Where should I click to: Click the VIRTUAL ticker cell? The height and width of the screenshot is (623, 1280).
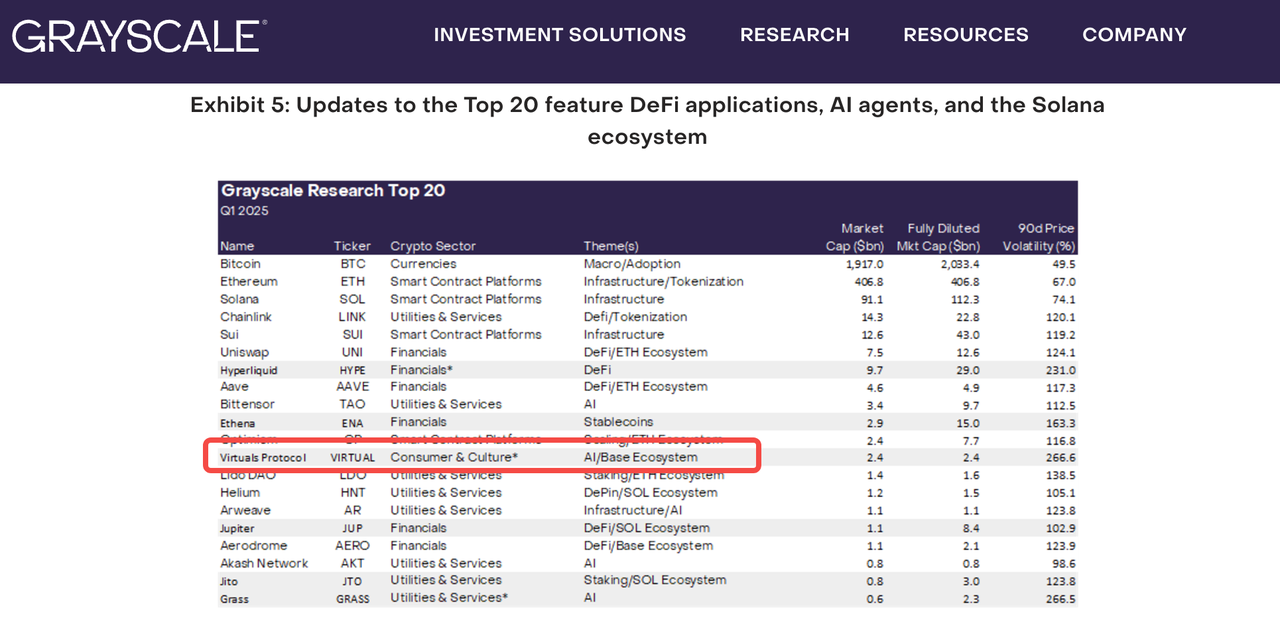coord(352,458)
